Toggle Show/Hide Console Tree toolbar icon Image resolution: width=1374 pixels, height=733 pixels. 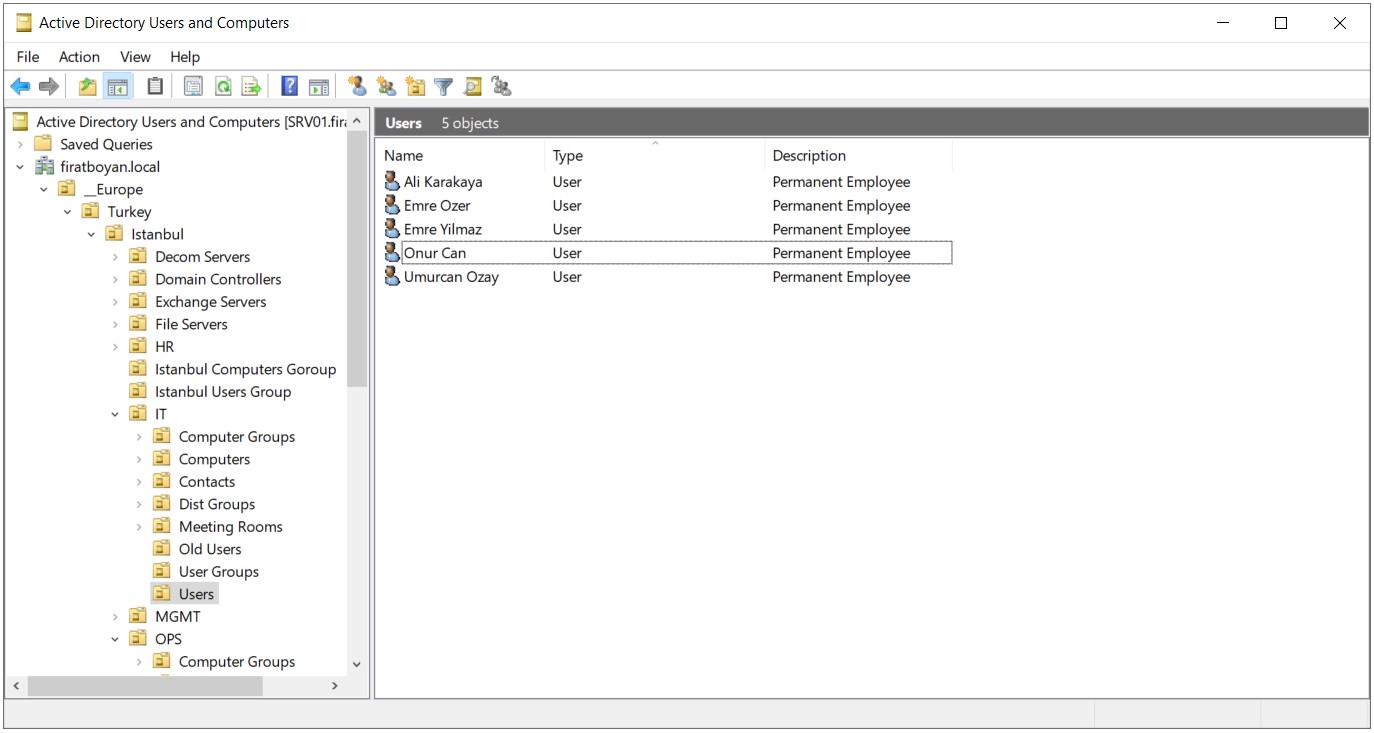coord(118,87)
